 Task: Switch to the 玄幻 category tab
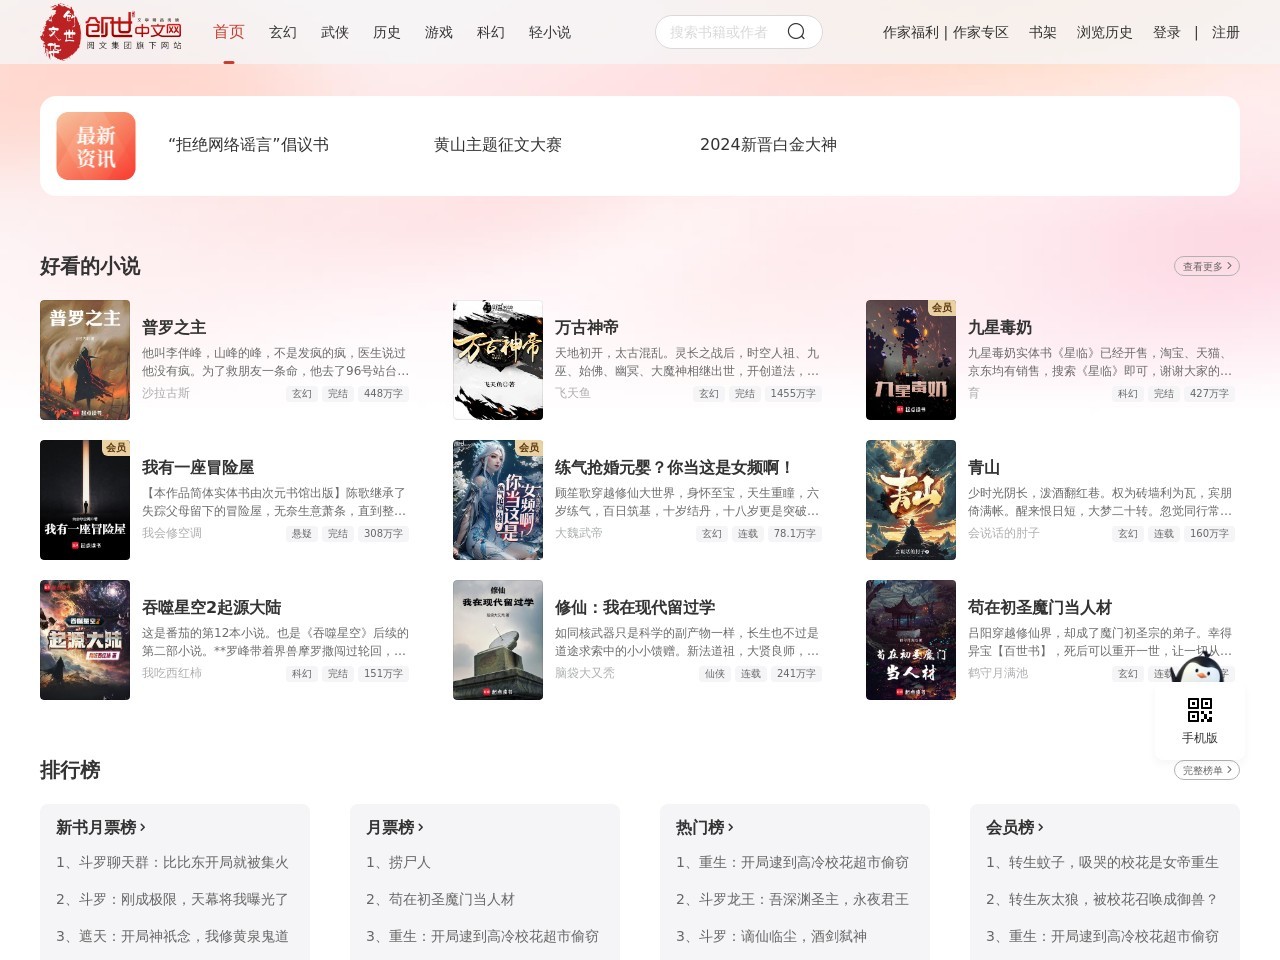(x=283, y=32)
